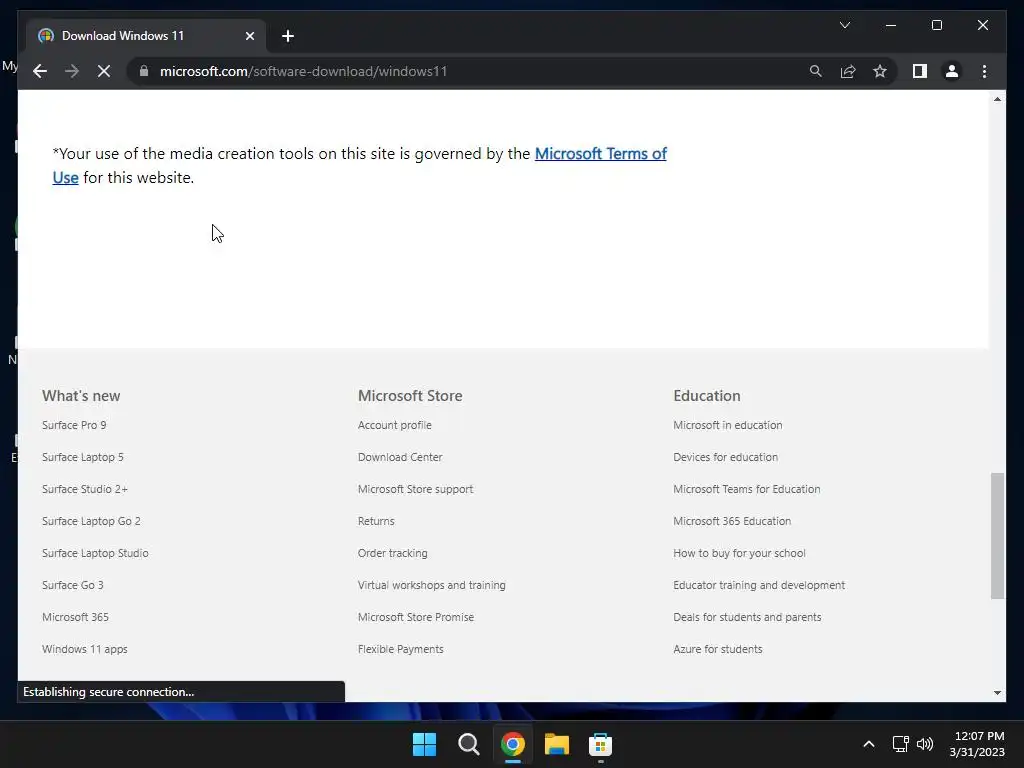The image size is (1024, 768).
Task: Click the scrollbar up arrow
Action: (x=997, y=99)
